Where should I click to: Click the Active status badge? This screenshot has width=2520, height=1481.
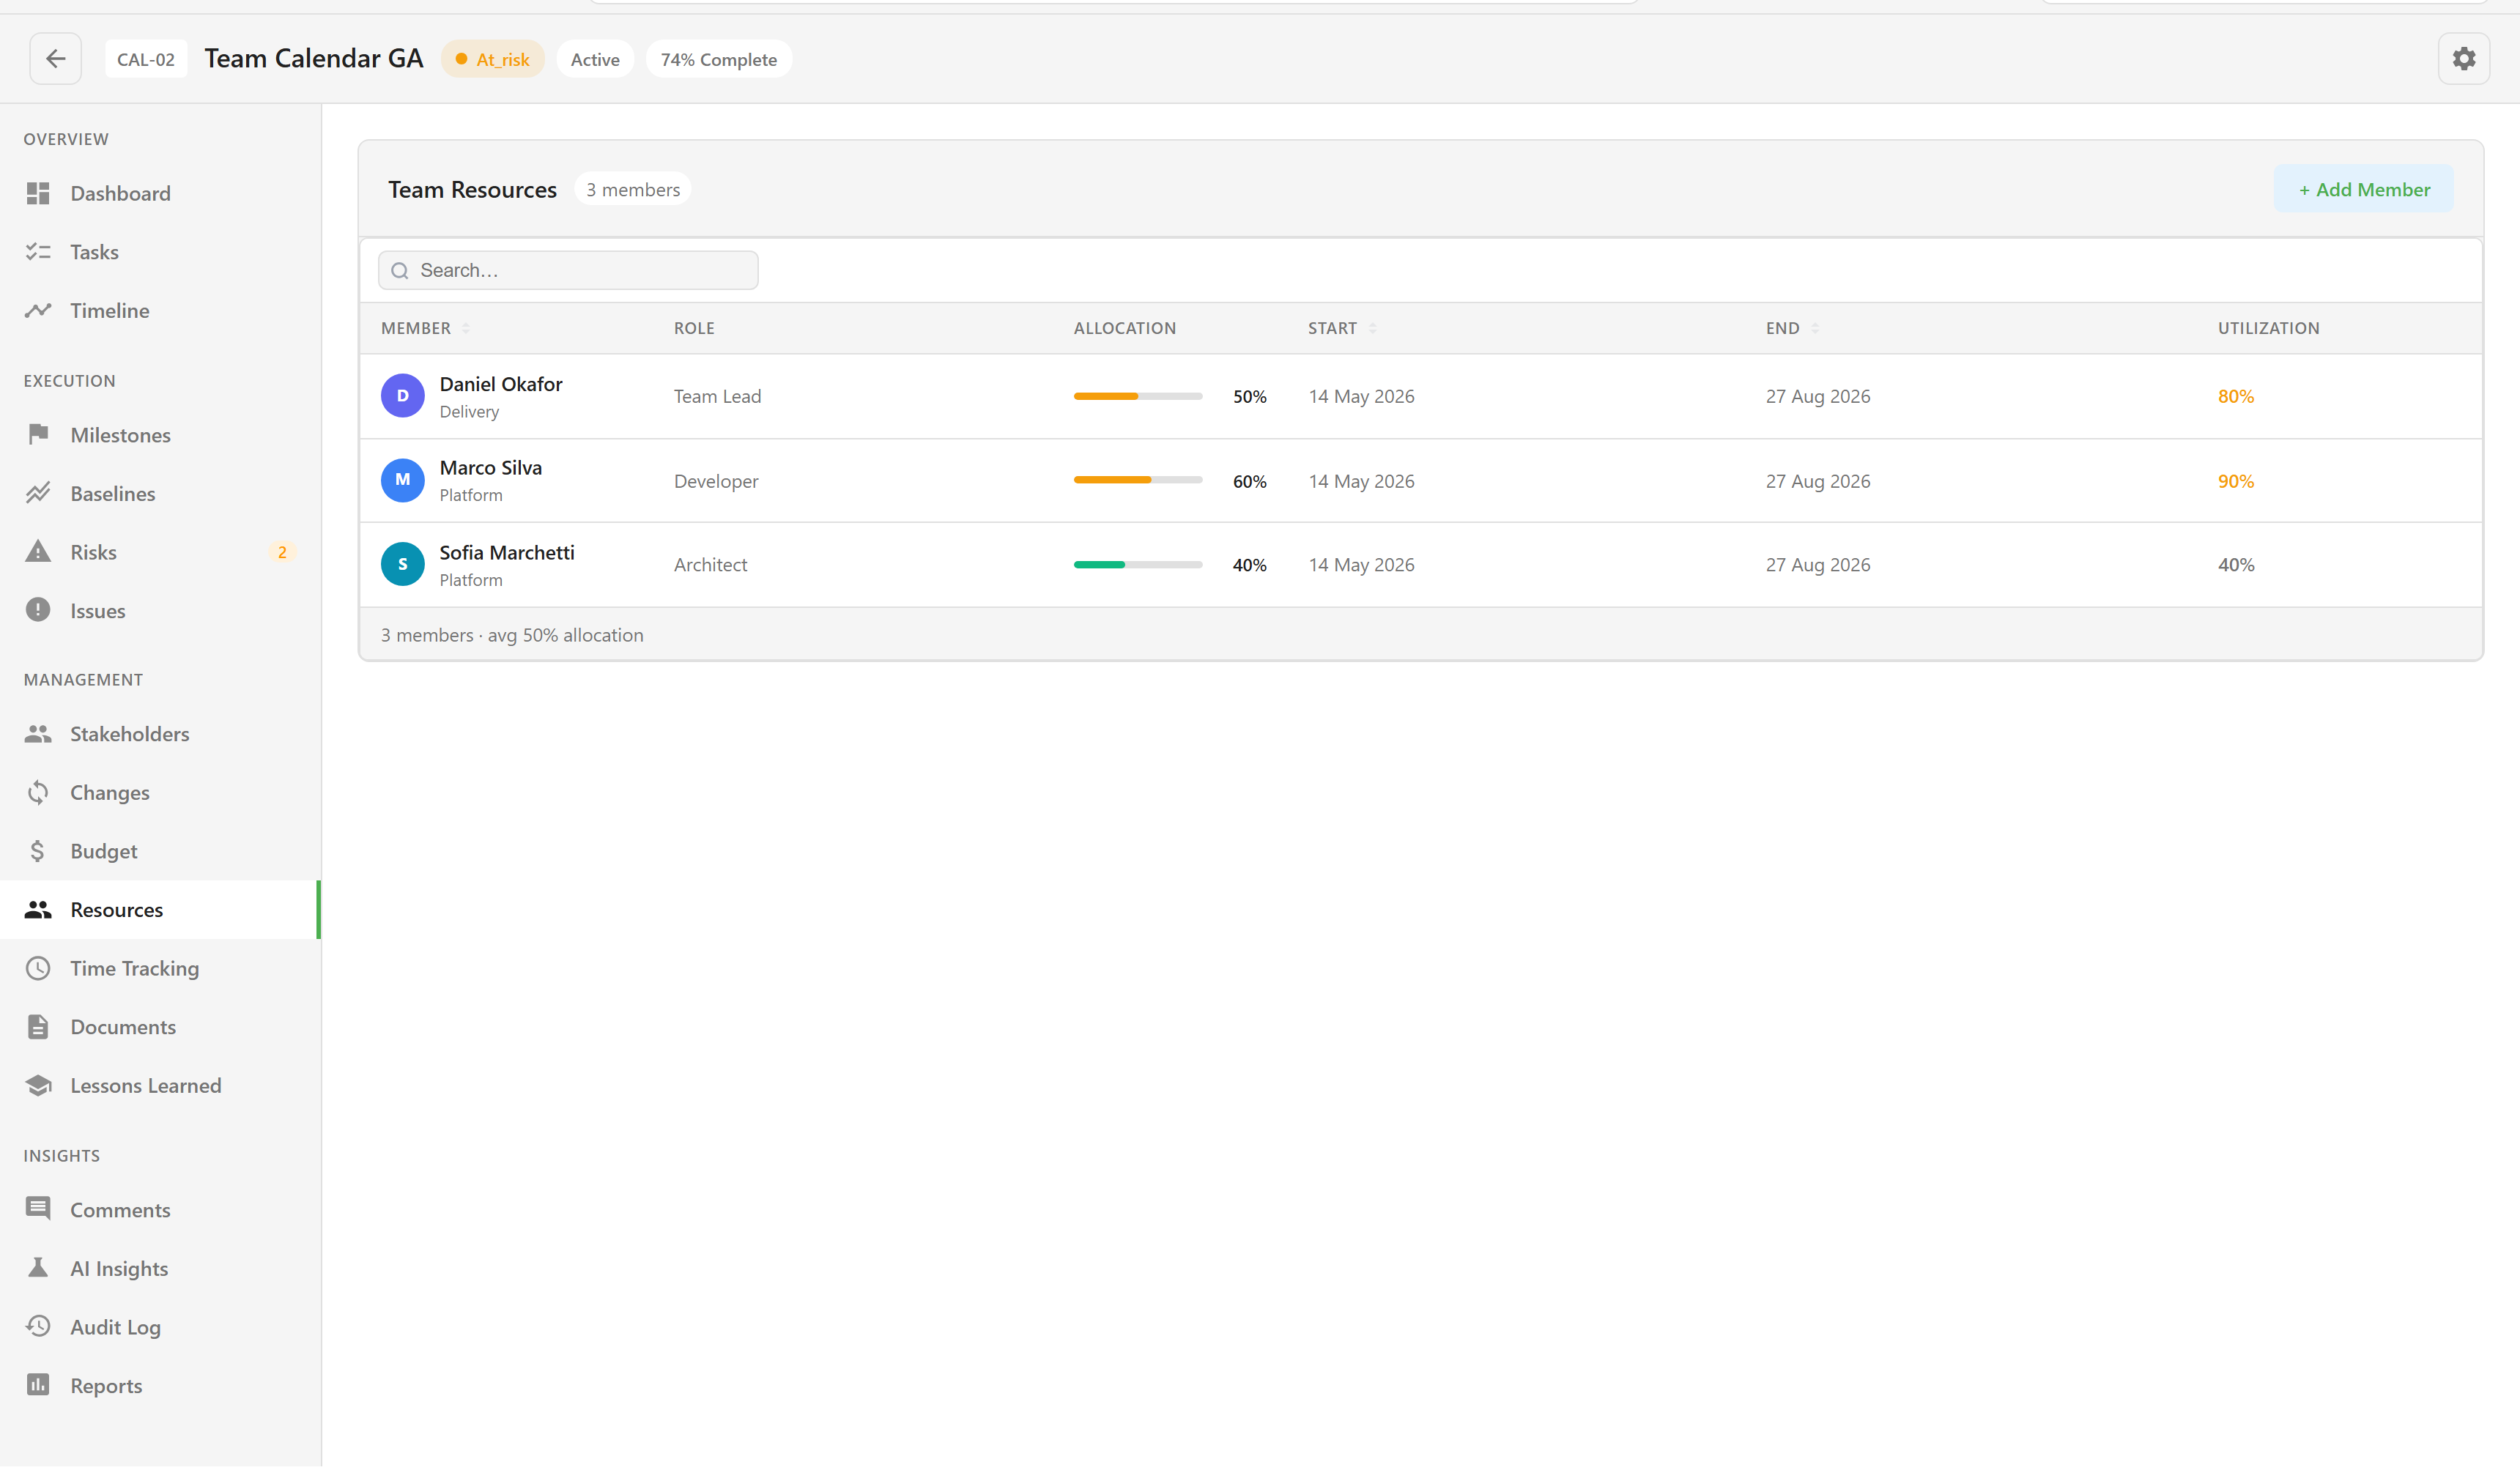point(595,59)
